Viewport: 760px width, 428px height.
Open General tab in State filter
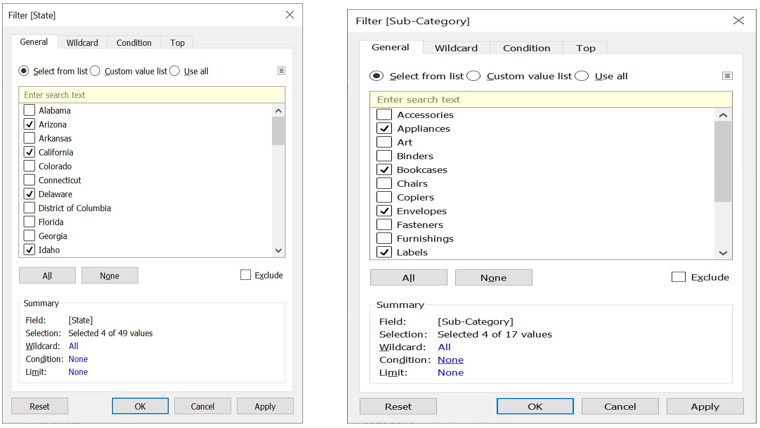(x=34, y=42)
